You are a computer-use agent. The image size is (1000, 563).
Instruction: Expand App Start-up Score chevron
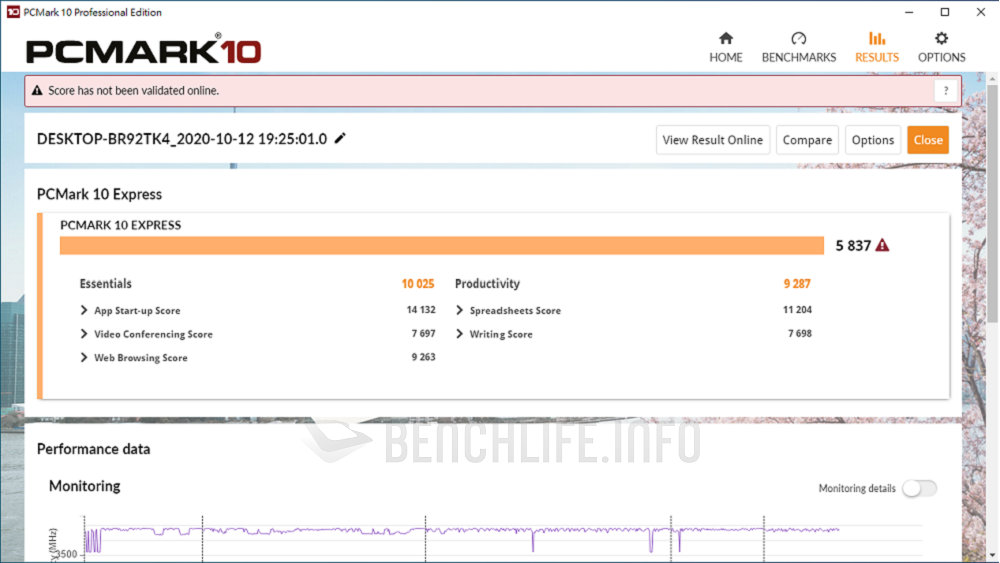pos(84,311)
